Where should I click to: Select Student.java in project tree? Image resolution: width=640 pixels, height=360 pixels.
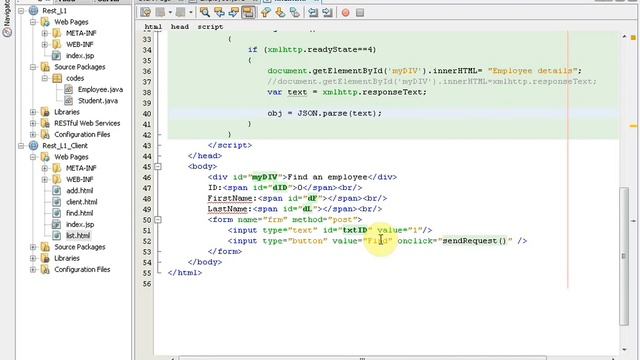tap(98, 101)
